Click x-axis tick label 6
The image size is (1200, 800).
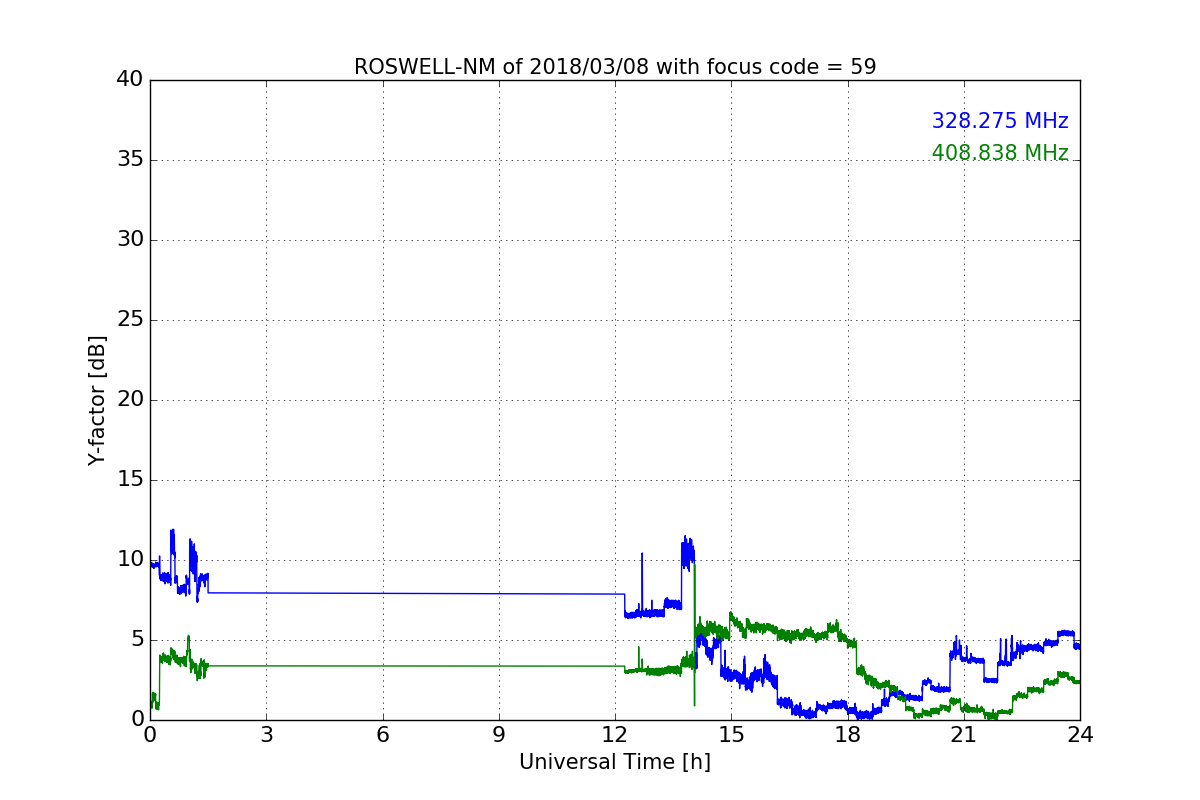(x=382, y=734)
